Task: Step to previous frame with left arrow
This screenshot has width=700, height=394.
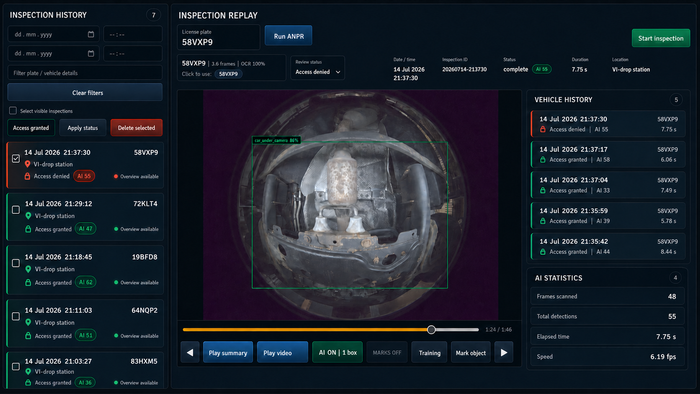Action: click(x=190, y=353)
